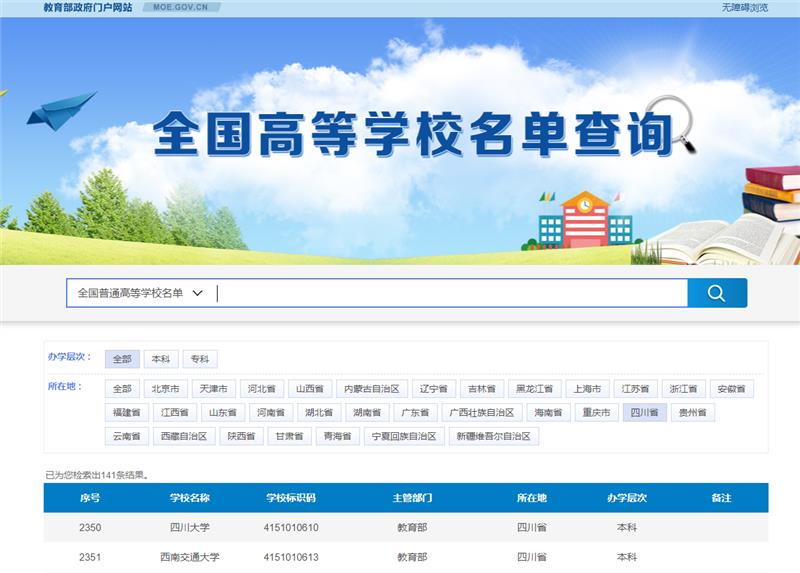Select 黑龙江省 location filter
This screenshot has height=573, width=800.
tap(535, 389)
